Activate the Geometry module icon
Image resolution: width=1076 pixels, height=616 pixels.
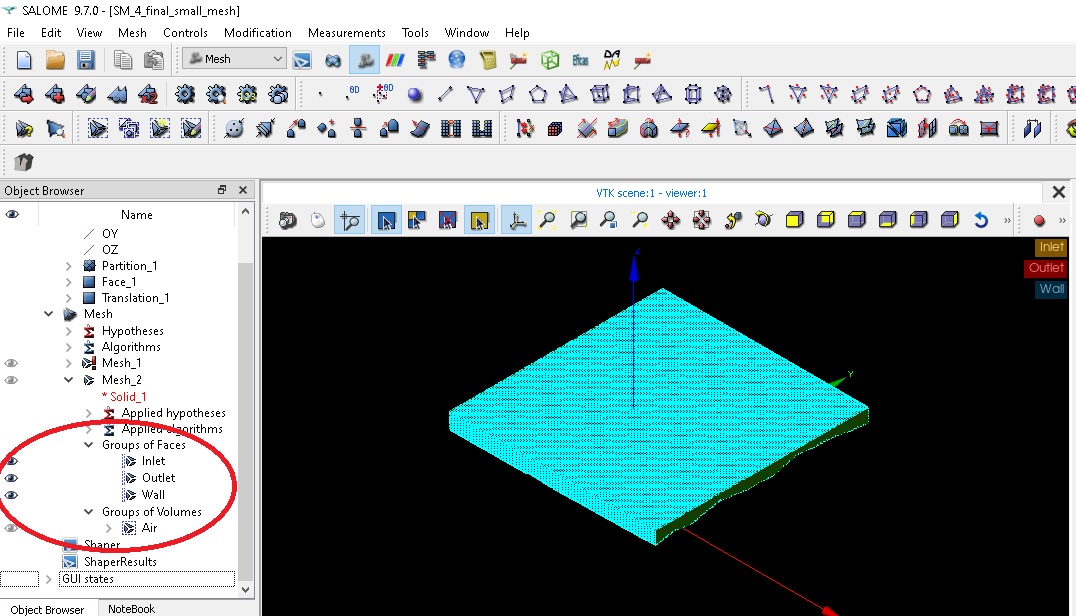click(x=333, y=60)
